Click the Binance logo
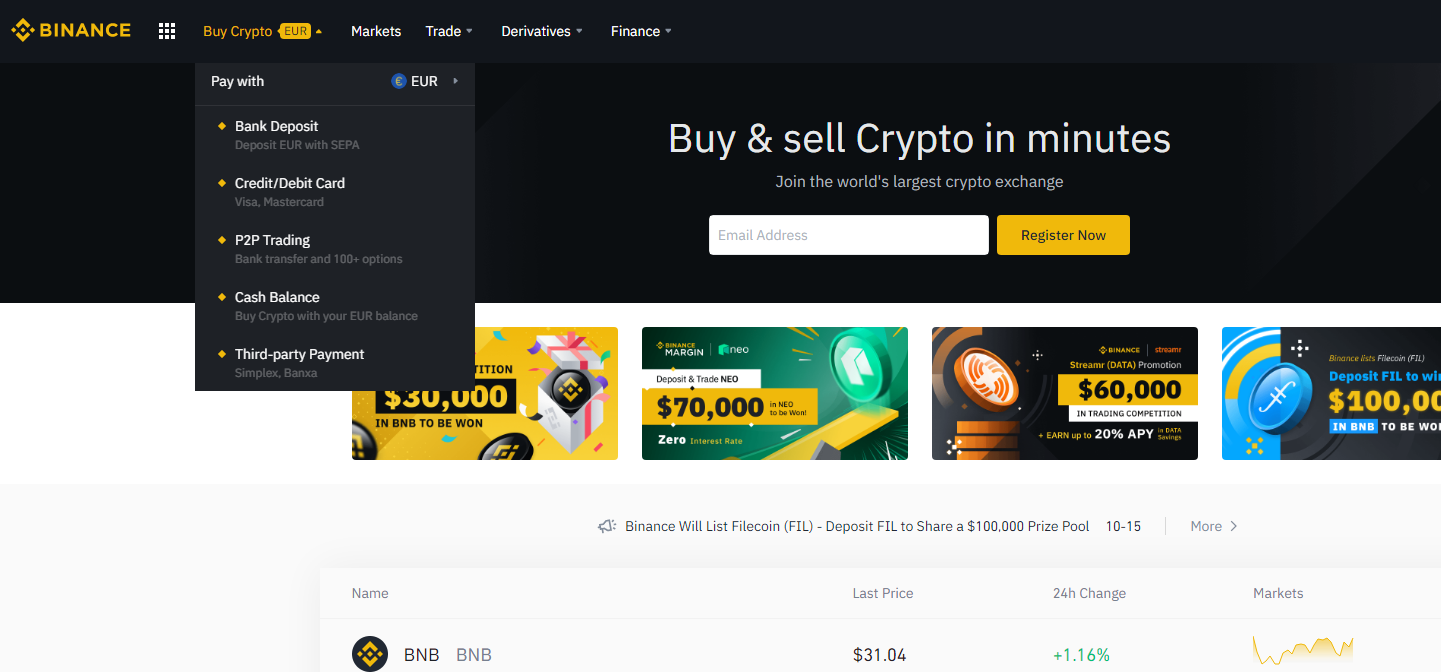Viewport: 1441px width, 672px height. (x=71, y=30)
